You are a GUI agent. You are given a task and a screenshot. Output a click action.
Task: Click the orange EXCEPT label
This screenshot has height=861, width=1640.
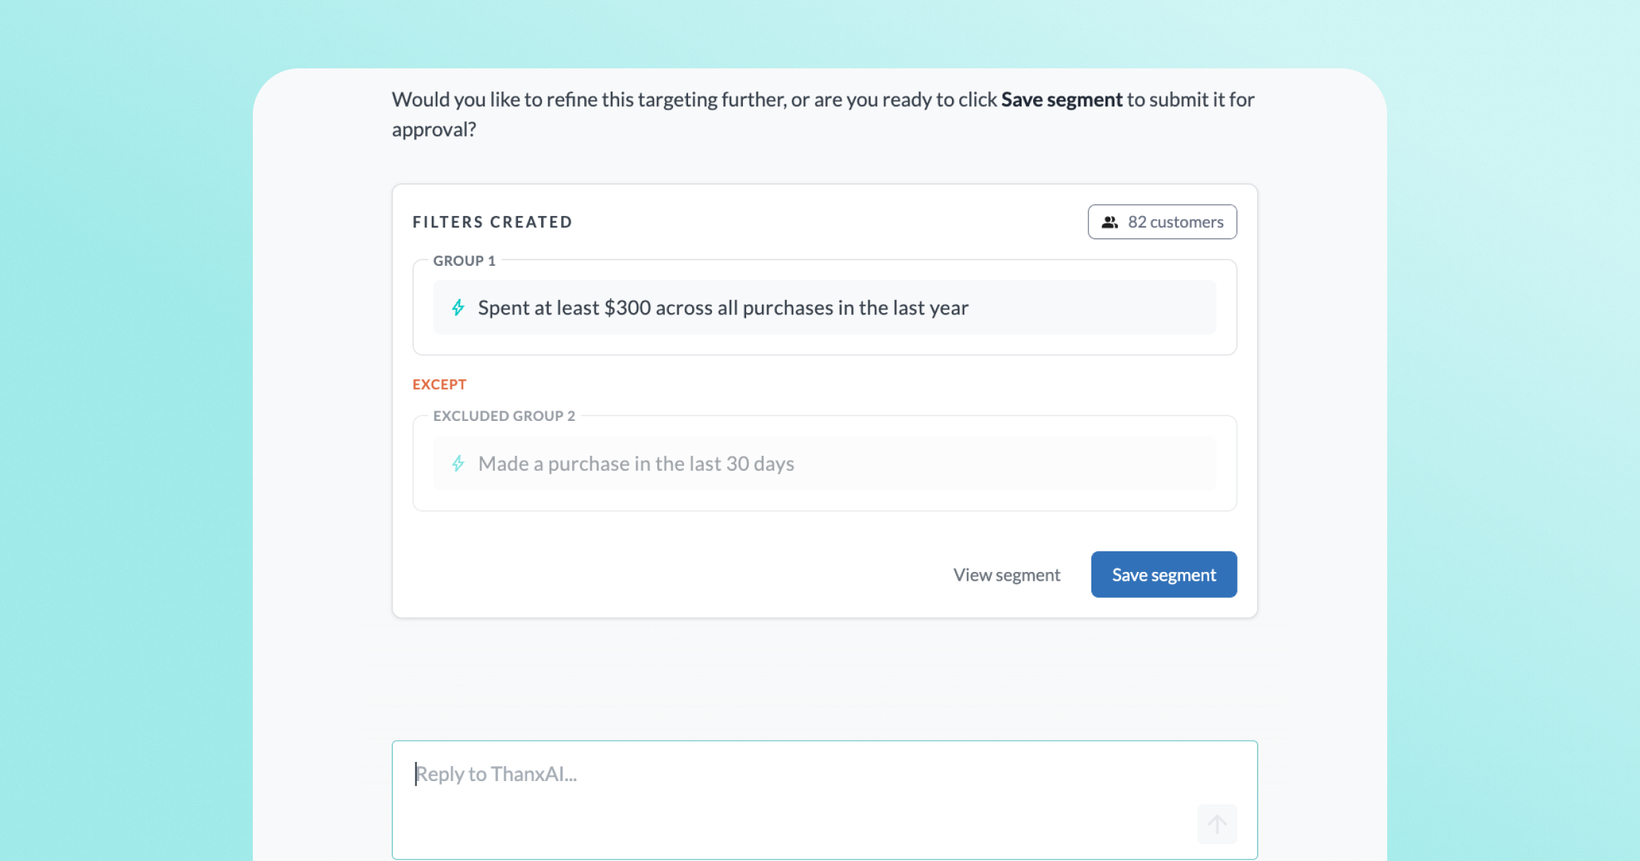pyautogui.click(x=440, y=385)
